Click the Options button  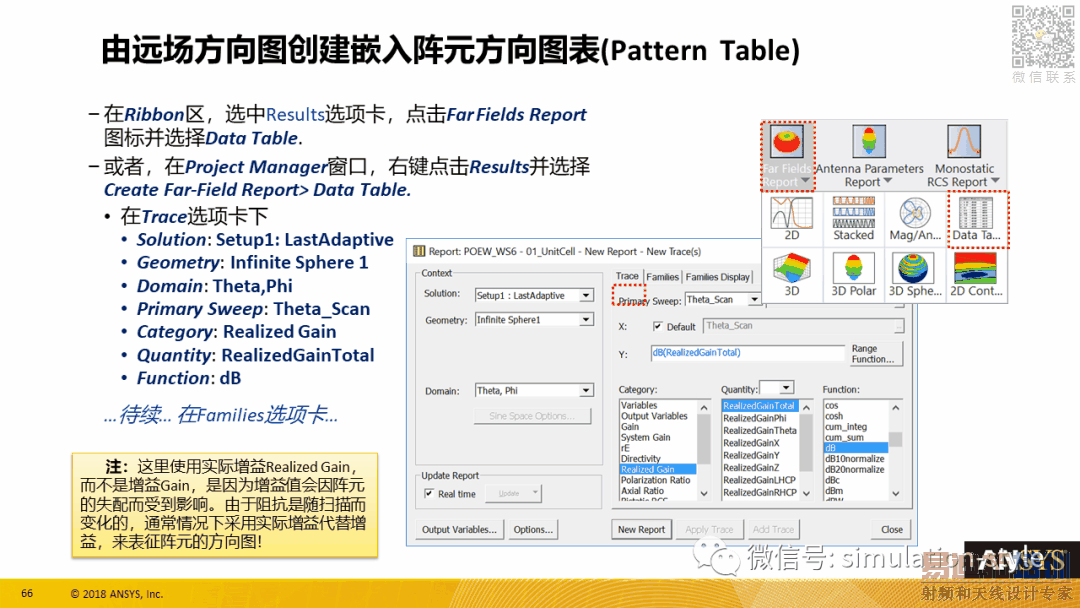tap(532, 530)
